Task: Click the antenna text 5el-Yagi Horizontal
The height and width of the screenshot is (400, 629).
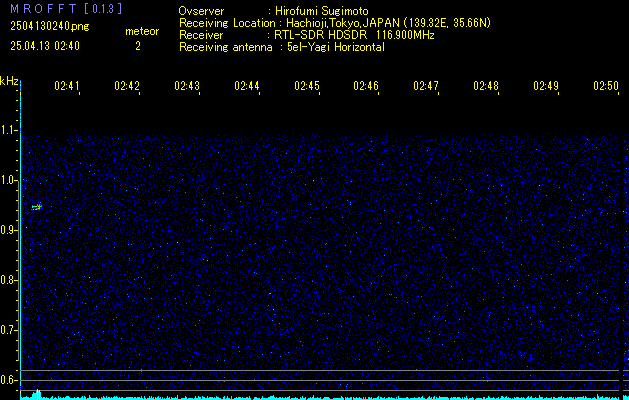Action: pyautogui.click(x=336, y=47)
